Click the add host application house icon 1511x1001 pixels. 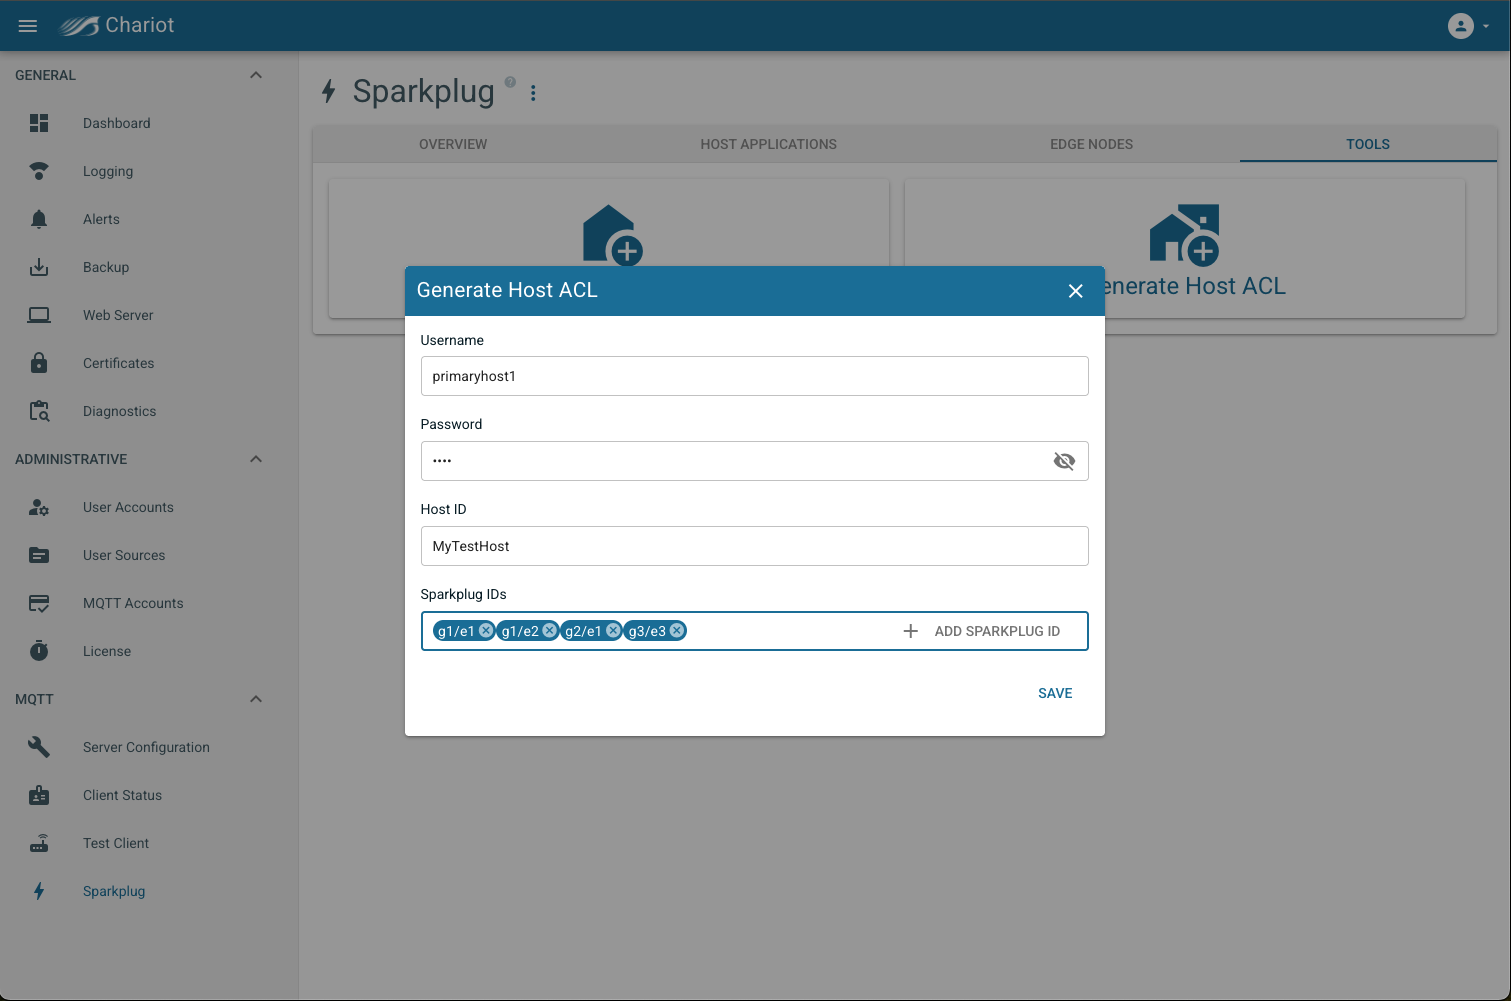[612, 234]
